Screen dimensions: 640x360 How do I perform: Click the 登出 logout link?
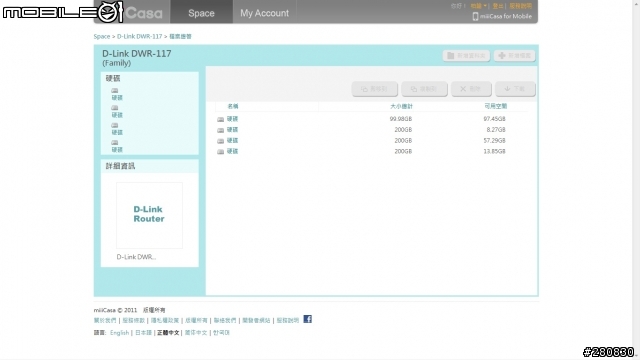pos(498,6)
